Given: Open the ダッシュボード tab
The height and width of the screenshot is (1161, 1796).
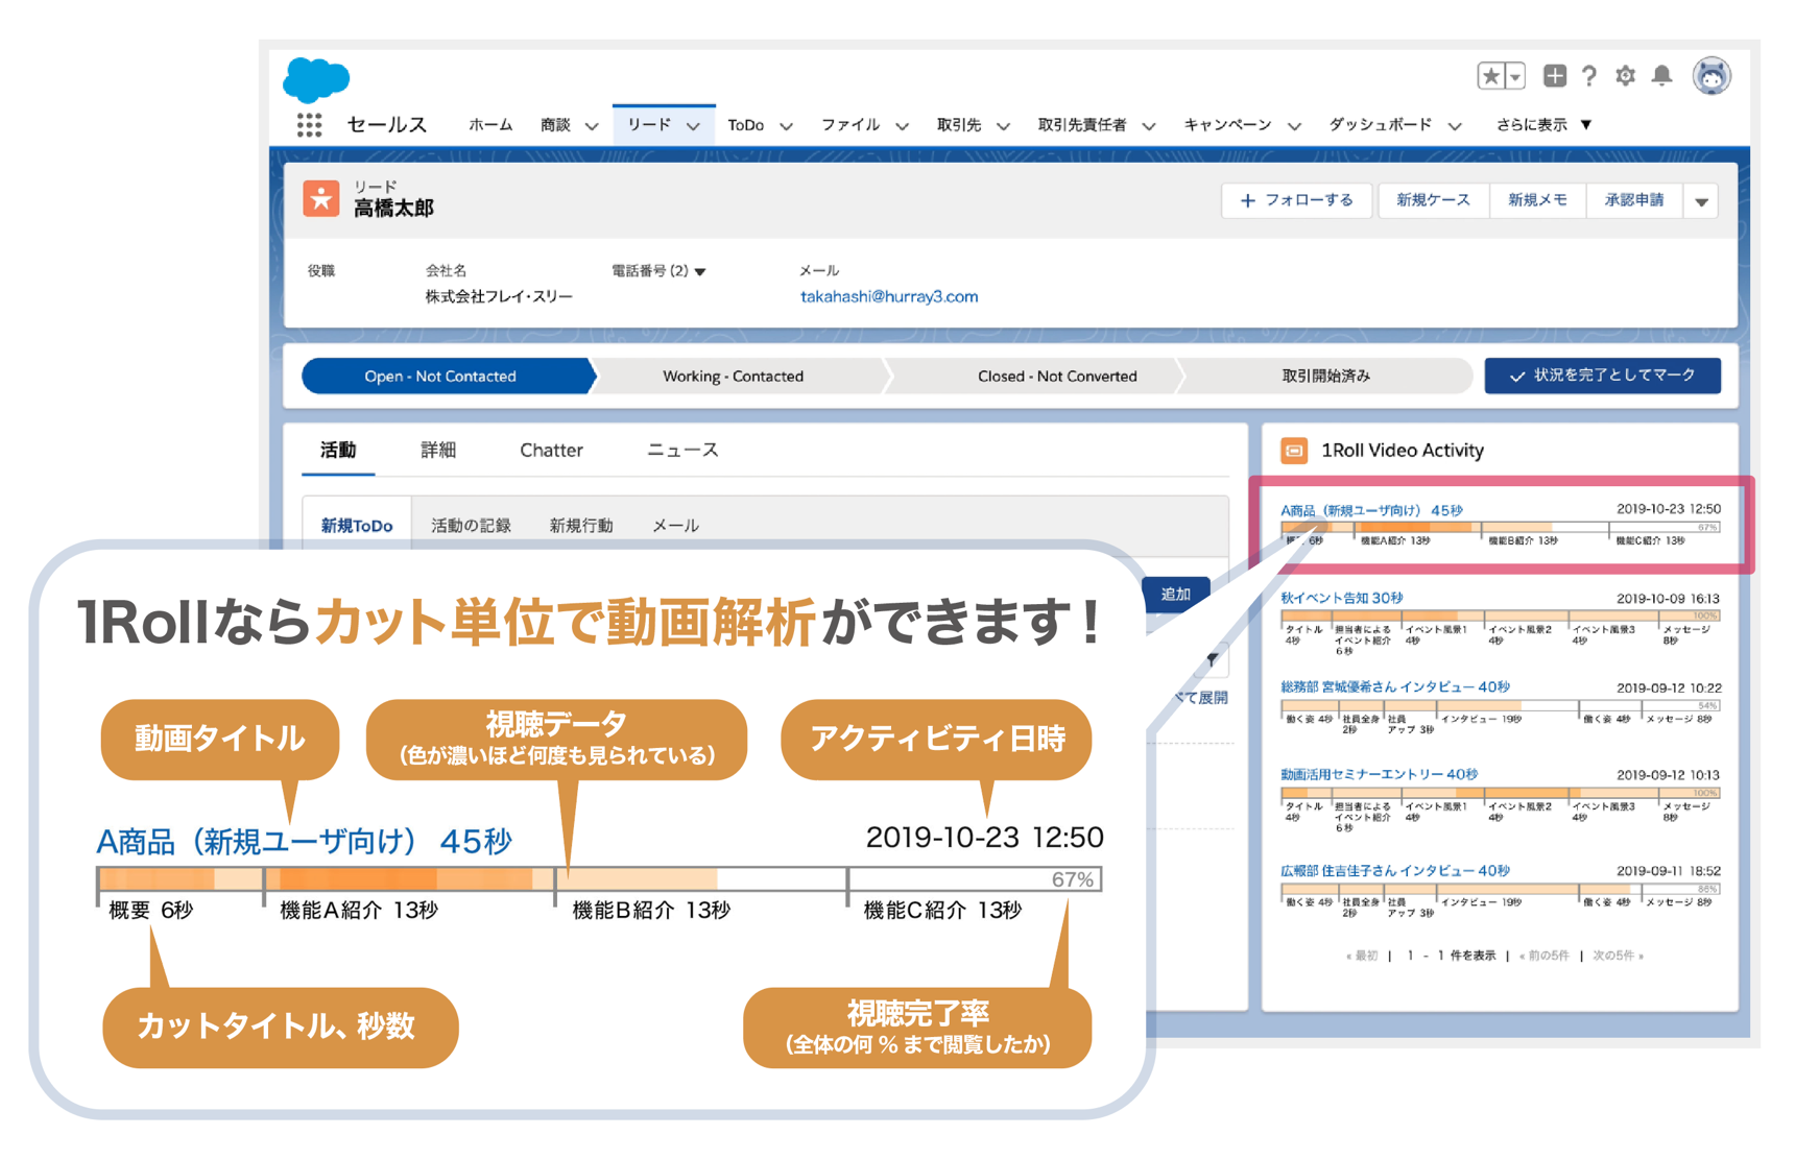Looking at the screenshot, I should coord(1380,125).
